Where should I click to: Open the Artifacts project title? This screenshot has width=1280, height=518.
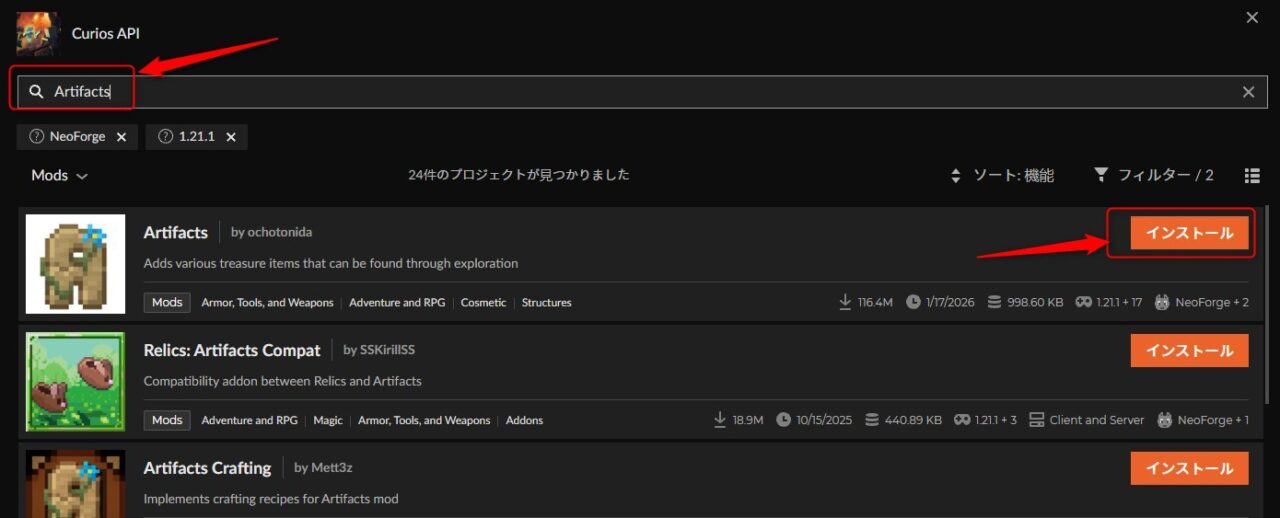tap(176, 232)
